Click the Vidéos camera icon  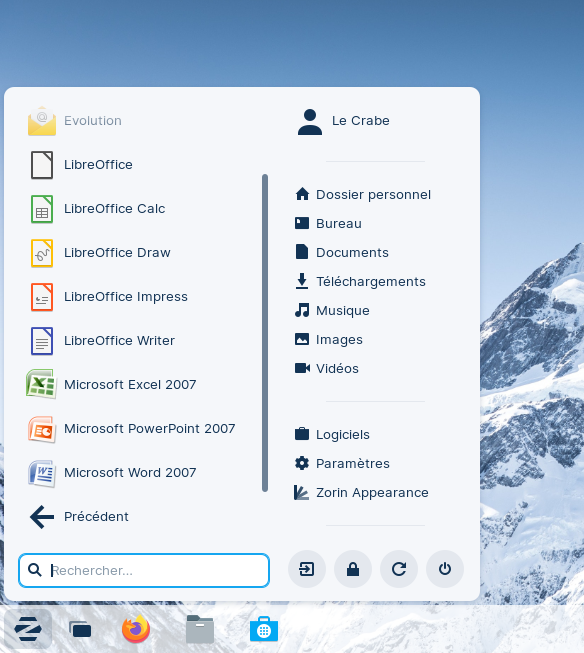302,368
